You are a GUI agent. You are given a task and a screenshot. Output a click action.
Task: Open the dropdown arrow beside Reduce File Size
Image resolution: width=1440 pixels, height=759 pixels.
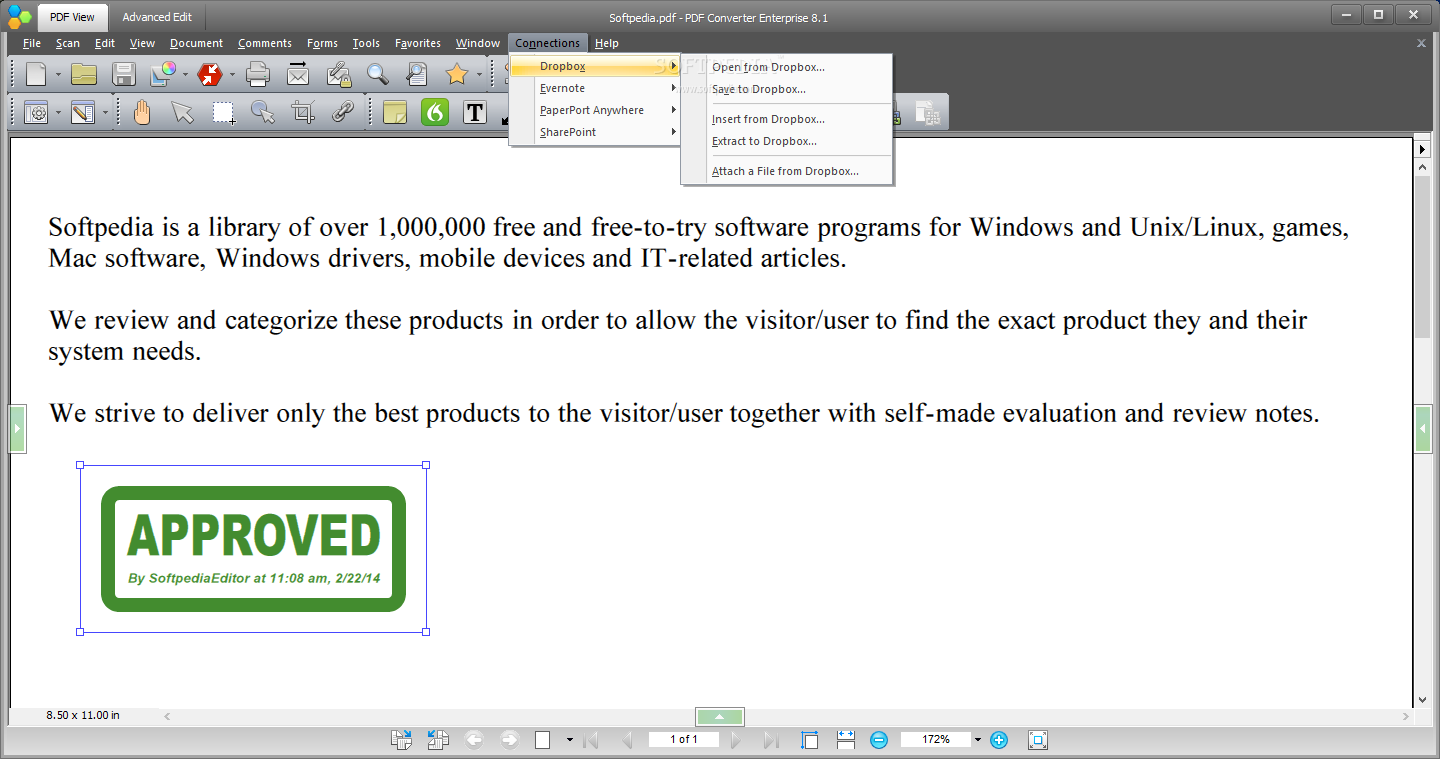pos(232,74)
